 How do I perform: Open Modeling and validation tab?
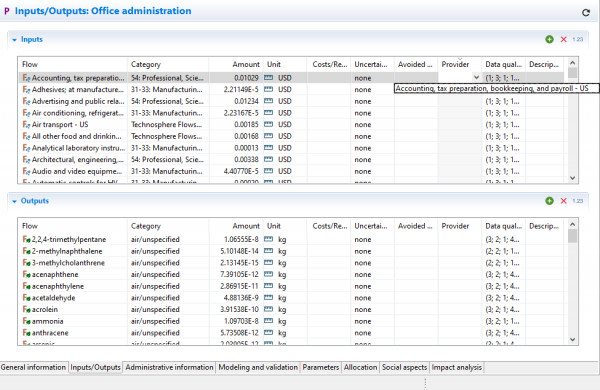[258, 367]
